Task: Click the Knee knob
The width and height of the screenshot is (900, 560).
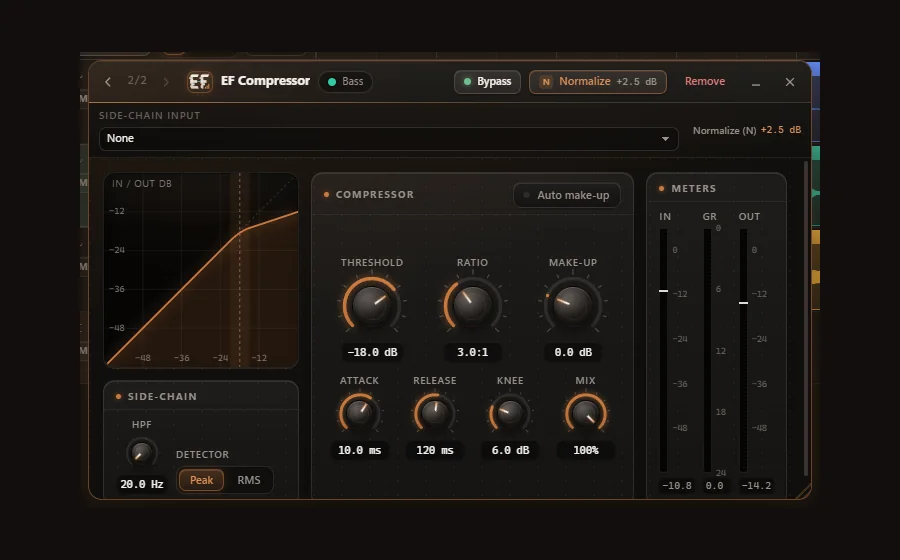Action: pos(510,412)
